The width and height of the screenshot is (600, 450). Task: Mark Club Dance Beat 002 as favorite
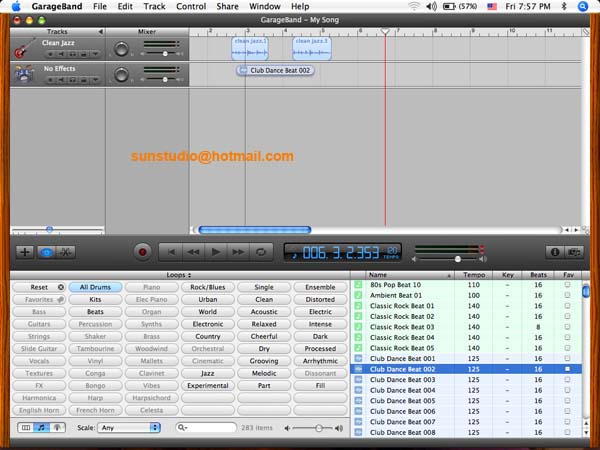[567, 369]
